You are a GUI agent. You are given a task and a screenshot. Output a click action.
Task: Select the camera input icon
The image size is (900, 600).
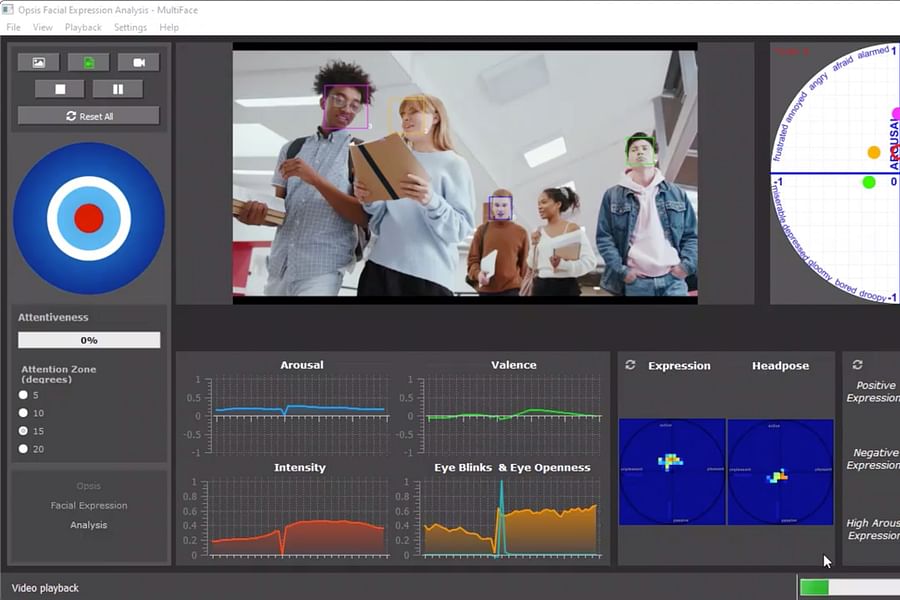(140, 61)
